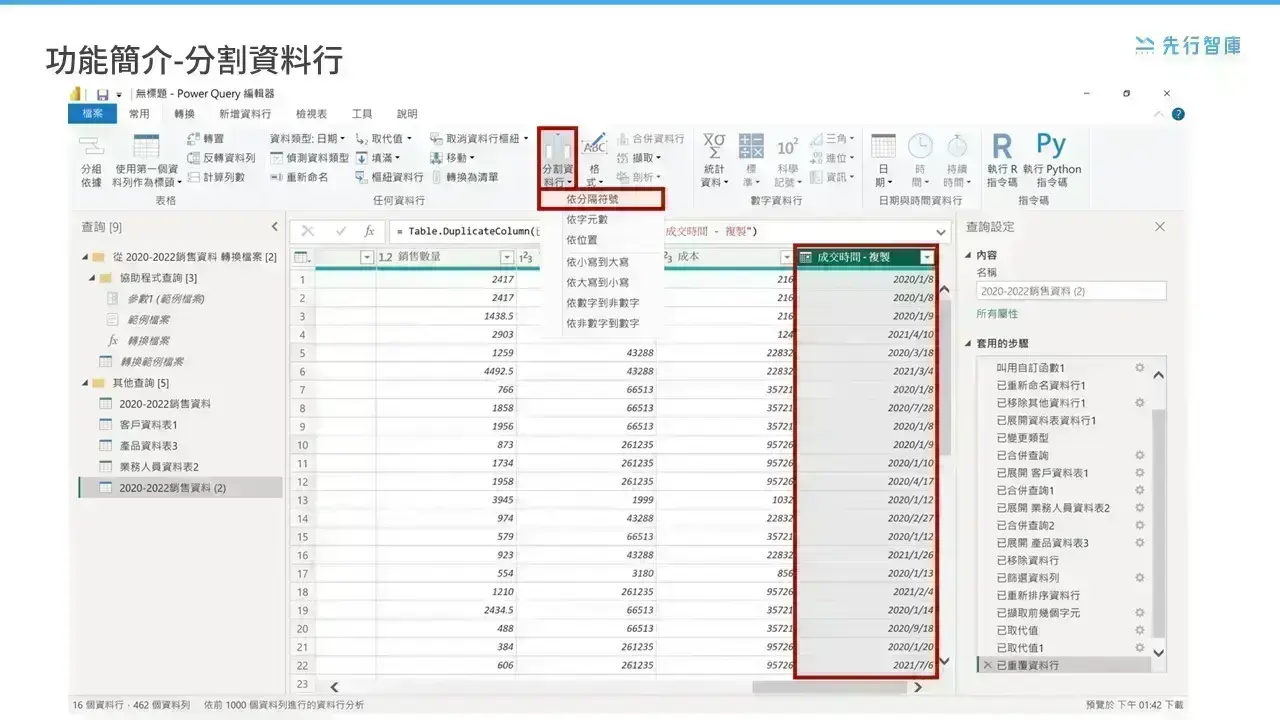
Task: Click the All Properties (所有屬性) link
Action: click(997, 313)
